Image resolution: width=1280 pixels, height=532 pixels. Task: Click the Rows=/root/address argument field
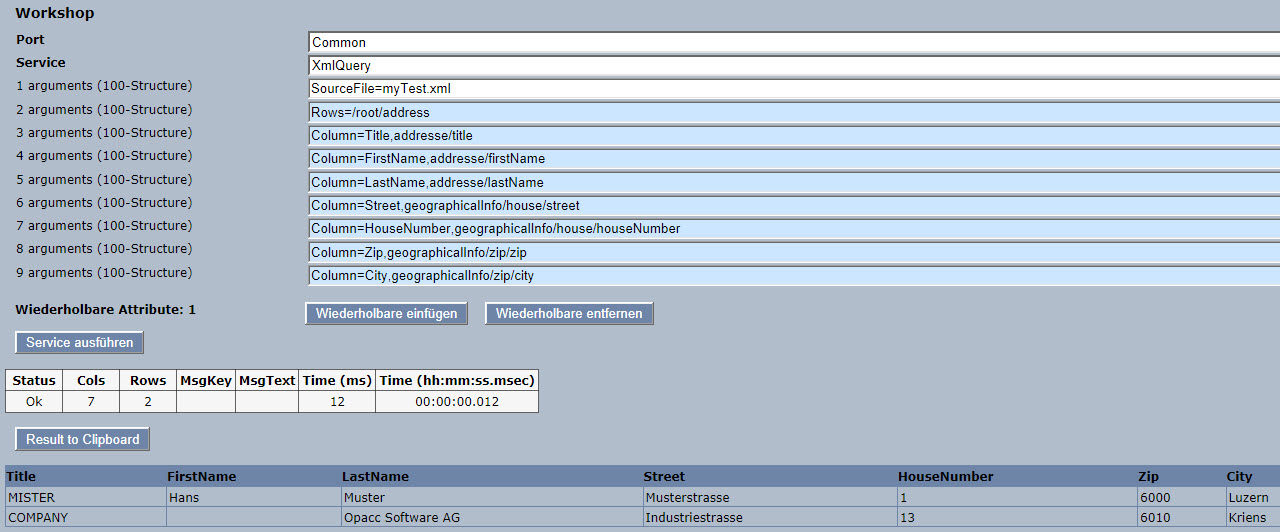pyautogui.click(x=794, y=113)
